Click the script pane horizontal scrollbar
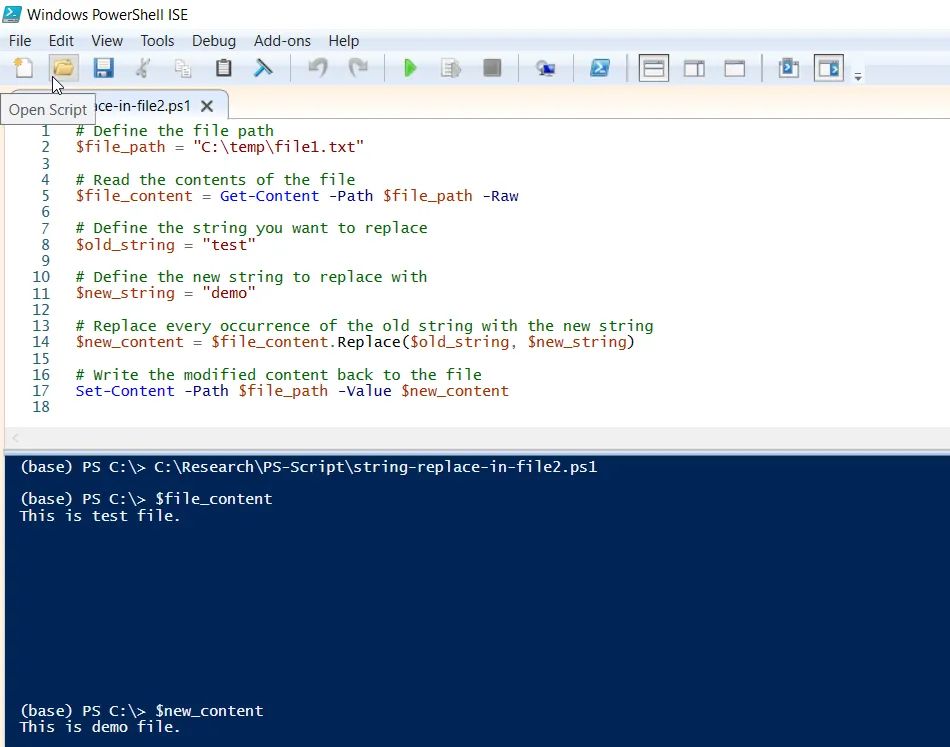 click(x=477, y=437)
